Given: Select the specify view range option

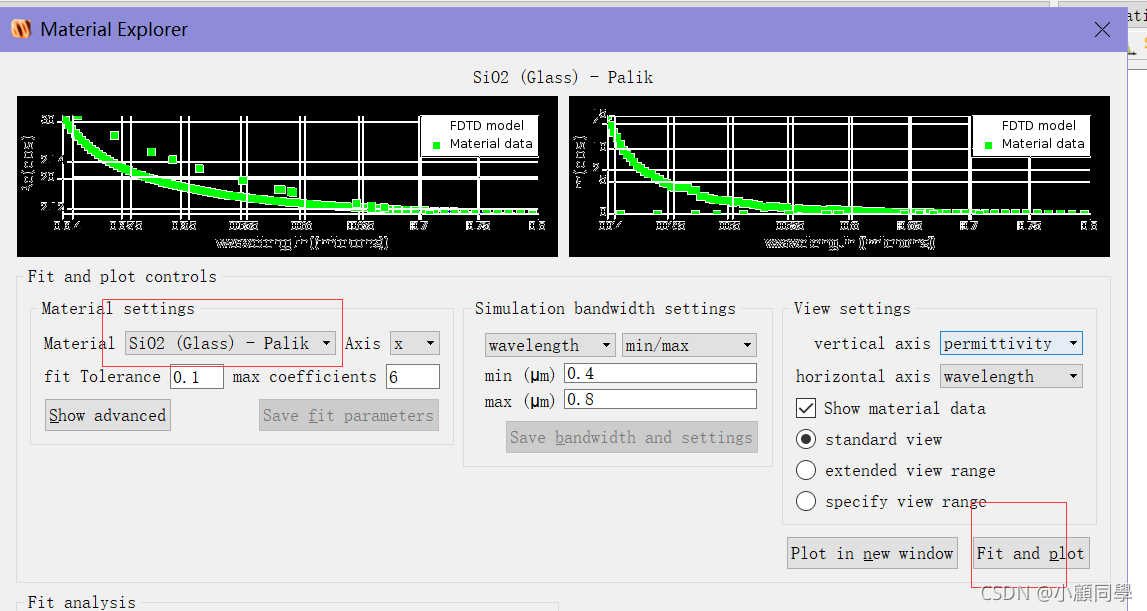Looking at the screenshot, I should pos(805,501).
